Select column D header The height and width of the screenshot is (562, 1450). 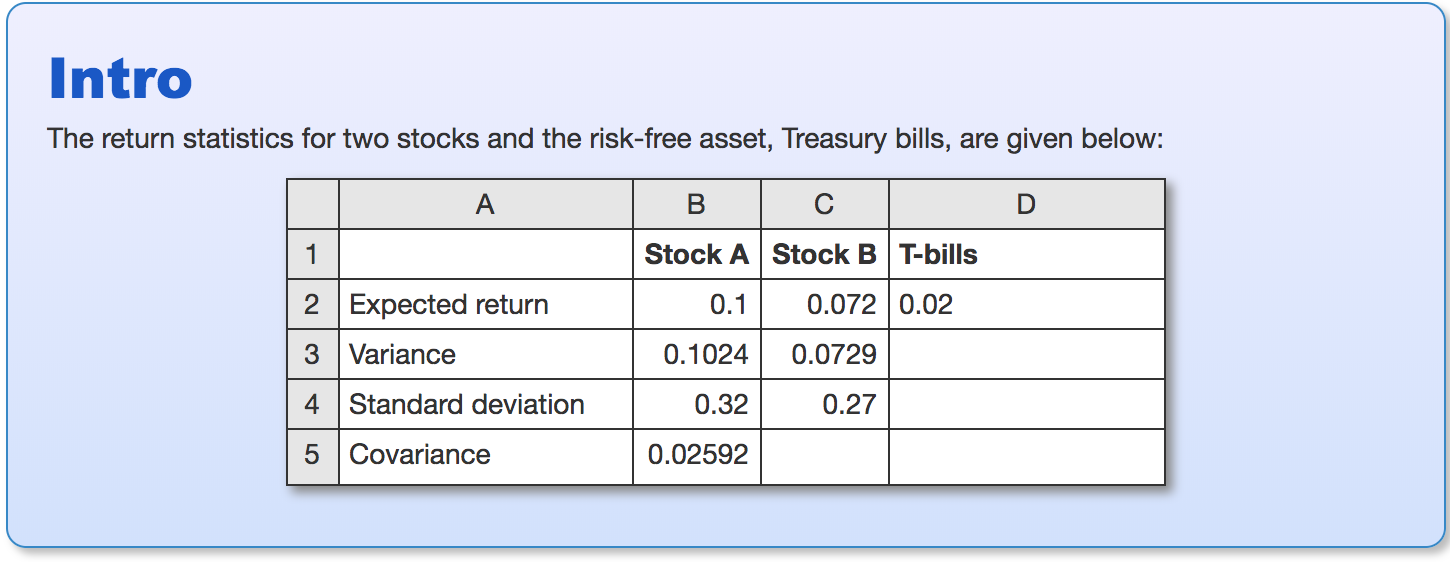pyautogui.click(x=1026, y=205)
